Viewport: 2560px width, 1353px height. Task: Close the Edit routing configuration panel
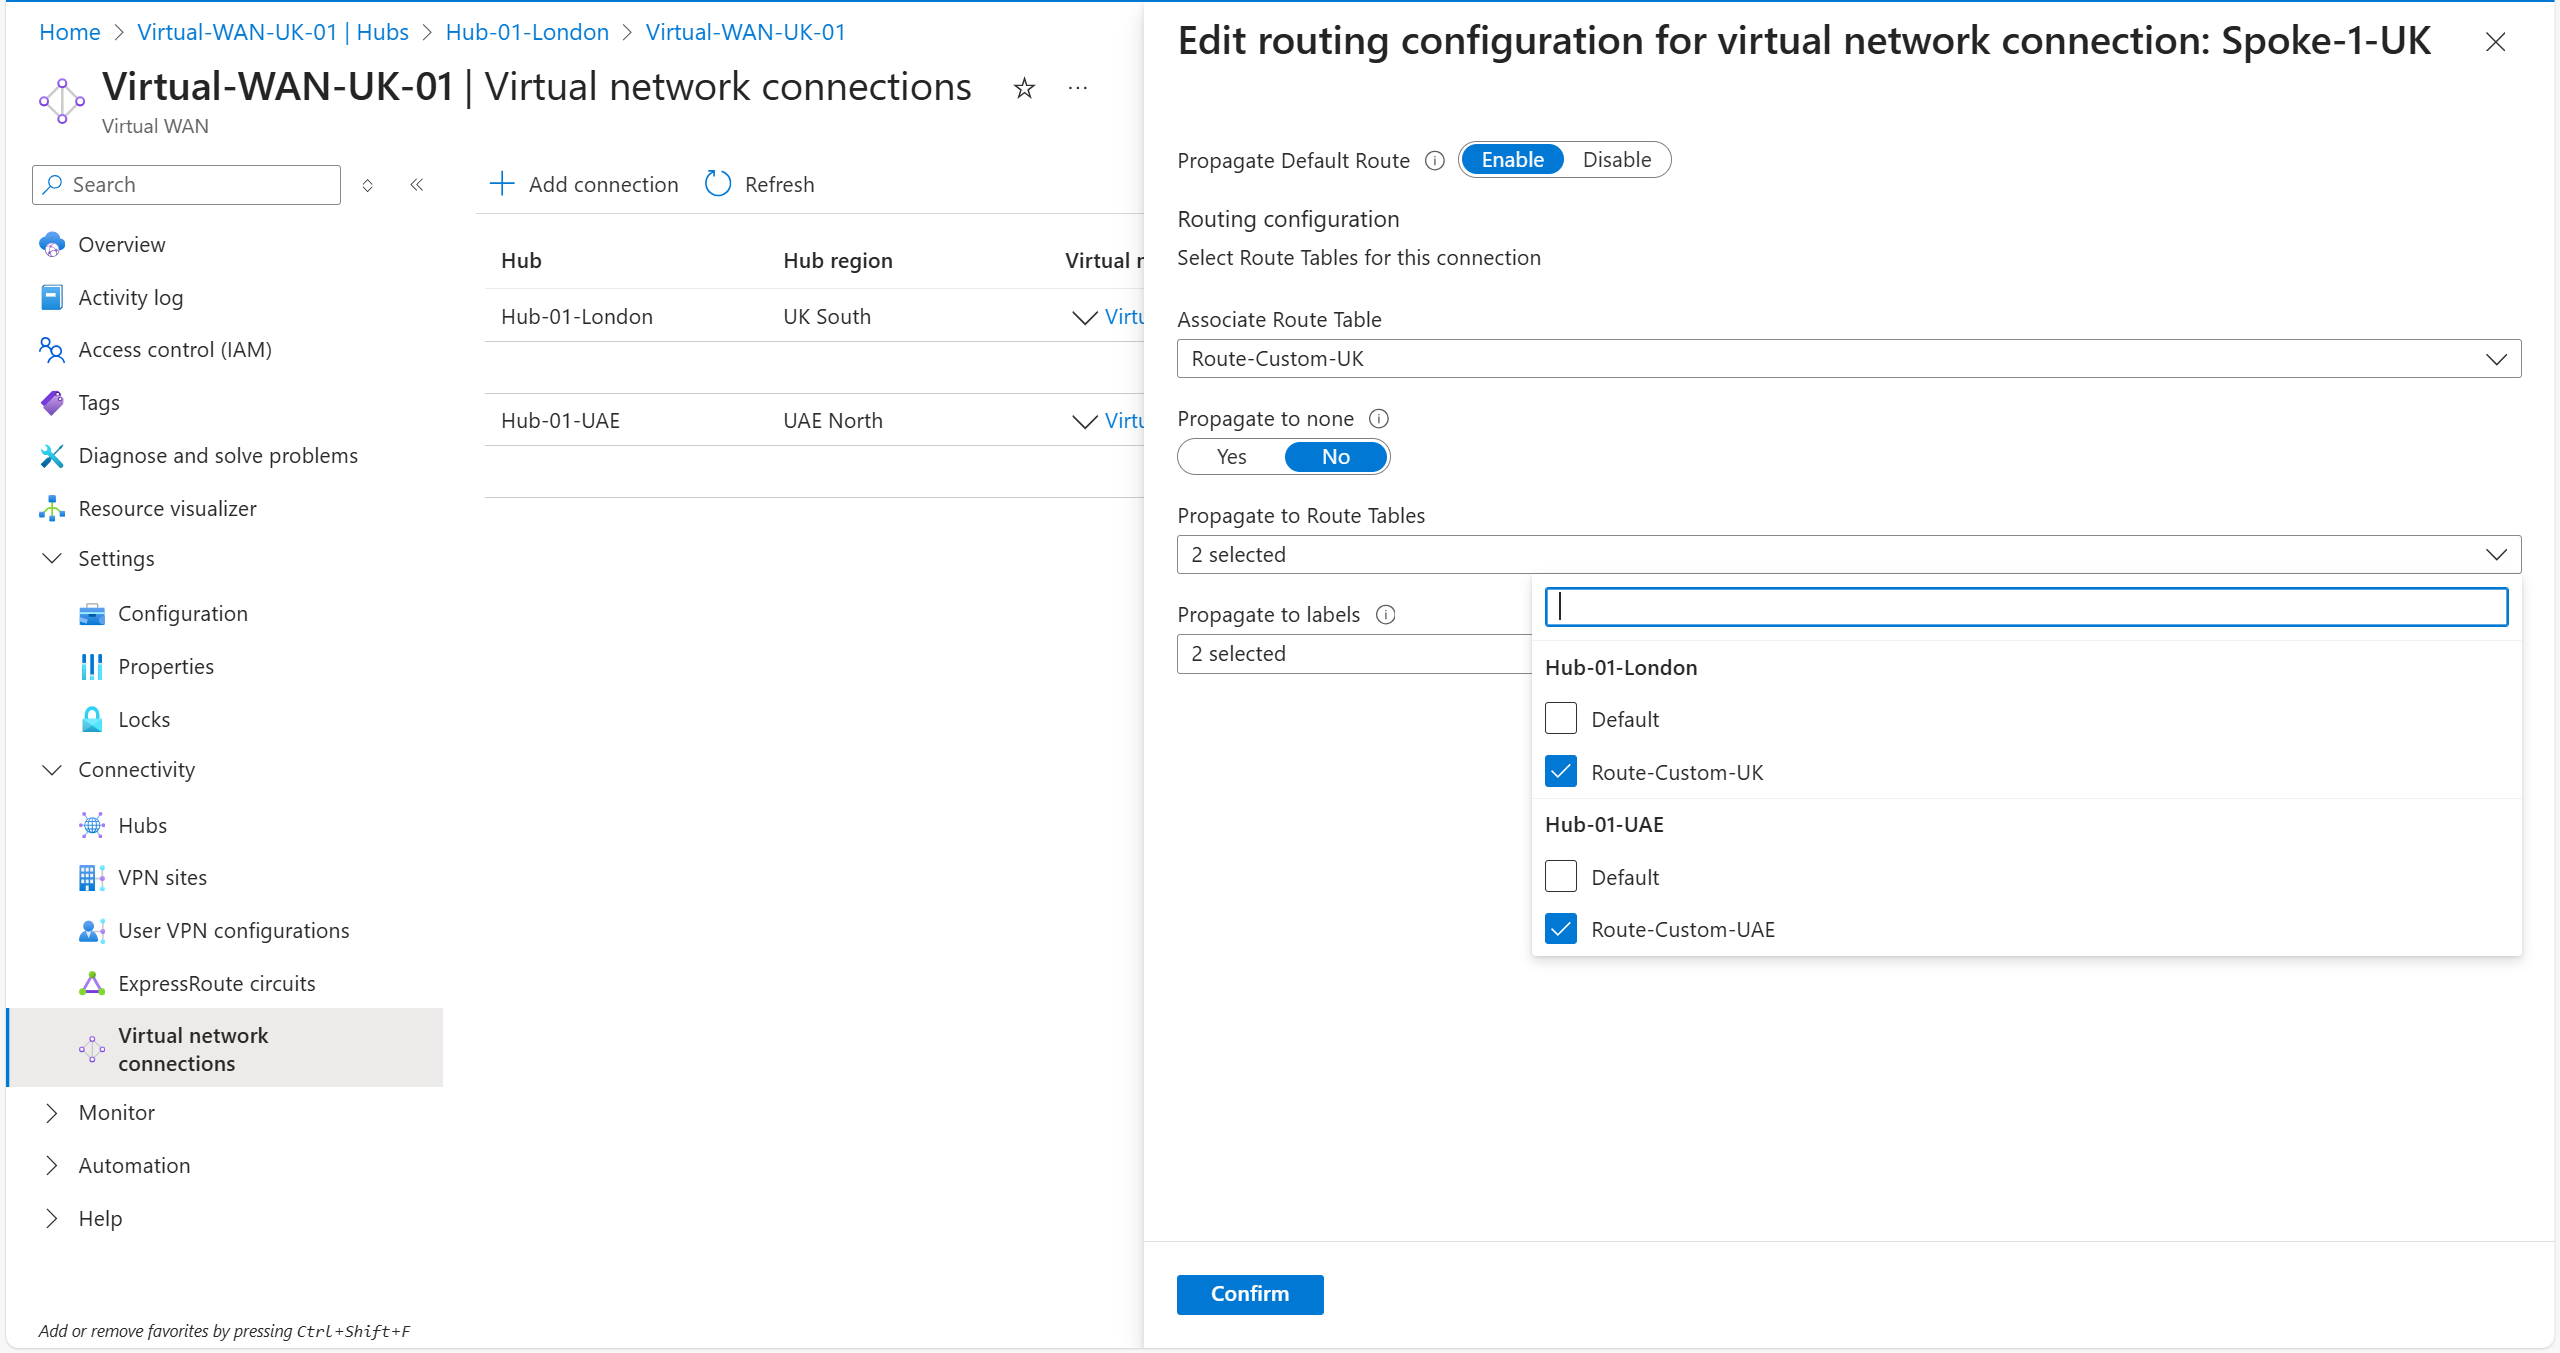tap(2496, 42)
